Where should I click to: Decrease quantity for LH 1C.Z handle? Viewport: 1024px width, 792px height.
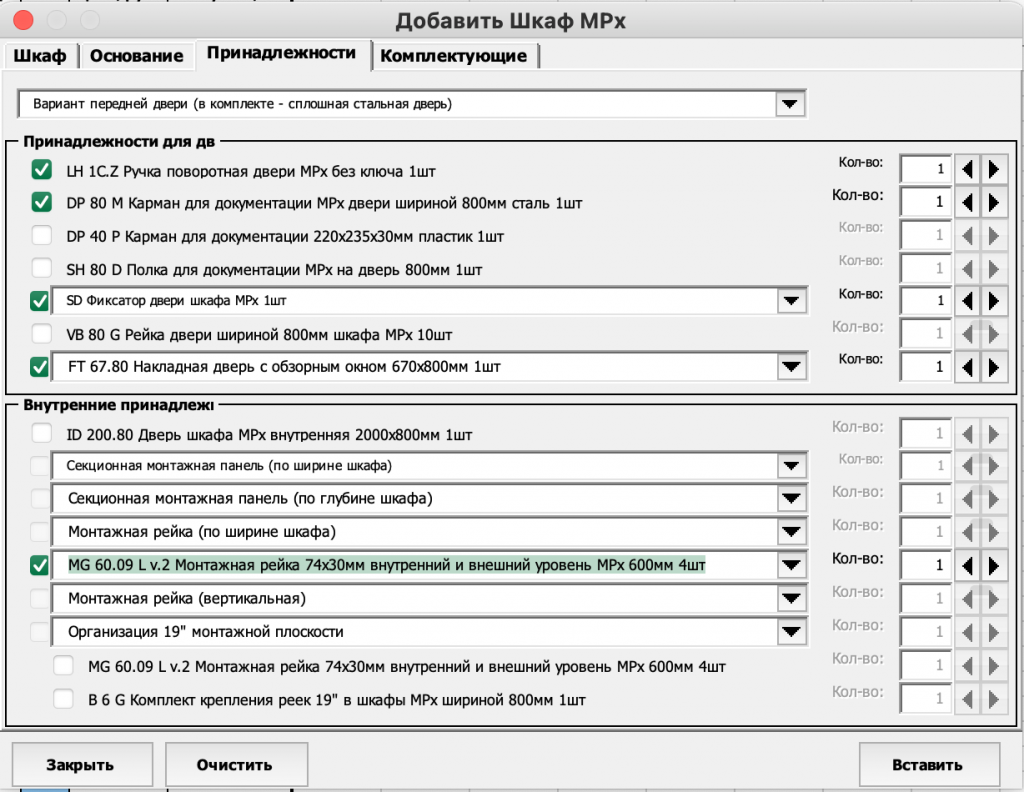click(x=967, y=170)
